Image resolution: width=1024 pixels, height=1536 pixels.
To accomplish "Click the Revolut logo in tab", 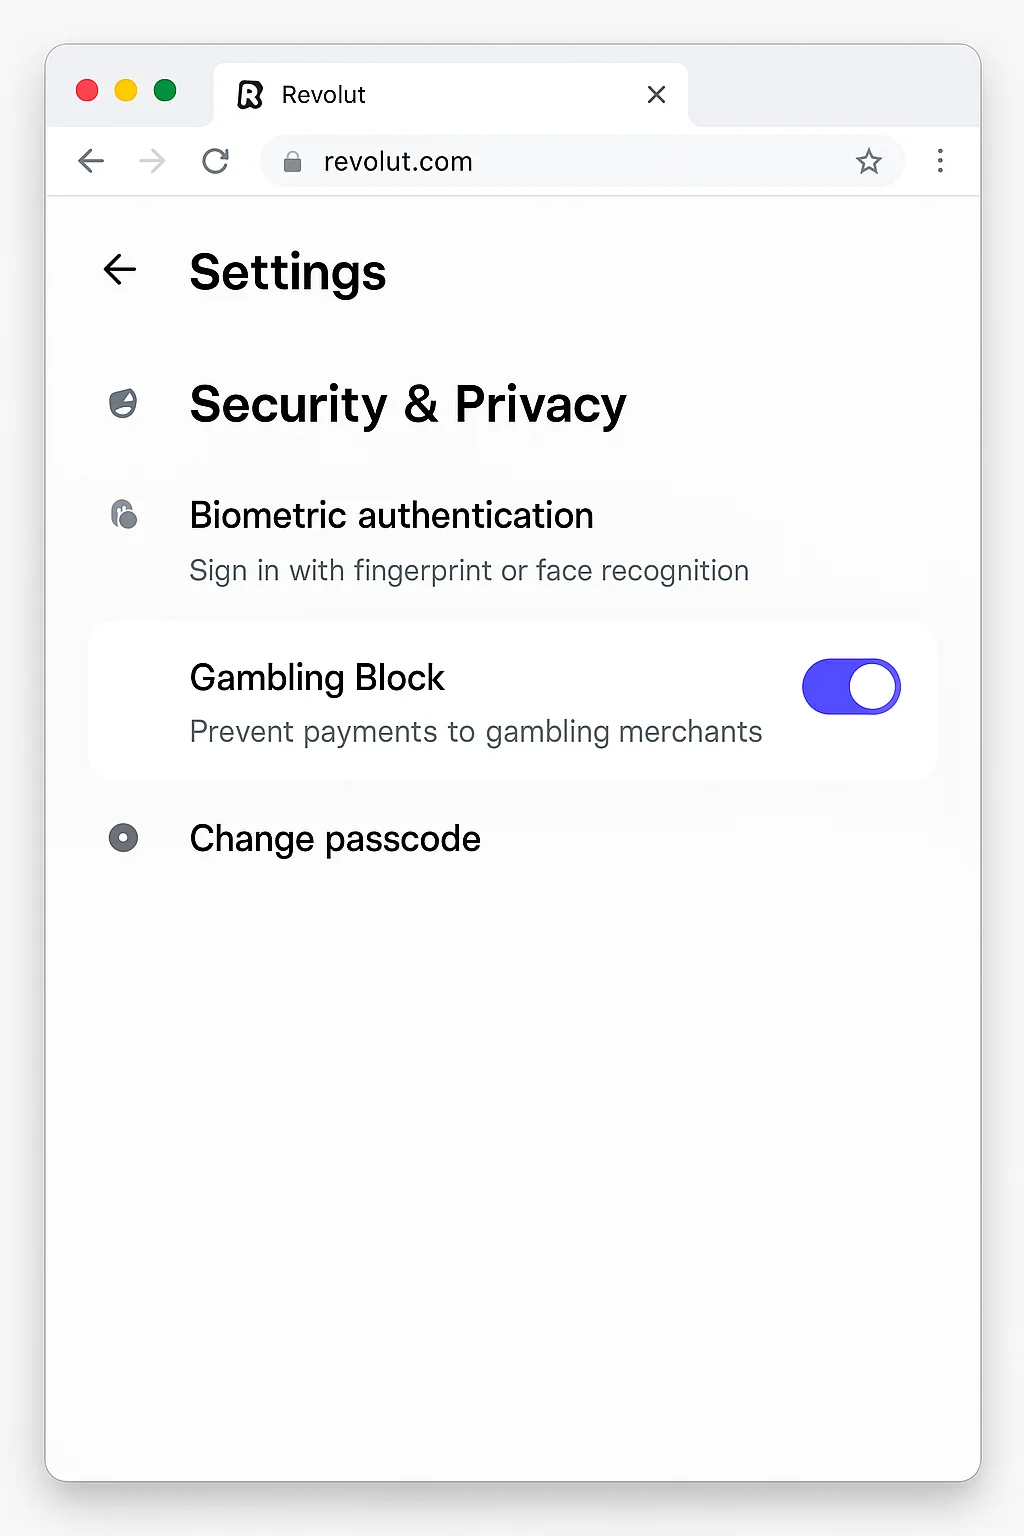I will 250,95.
